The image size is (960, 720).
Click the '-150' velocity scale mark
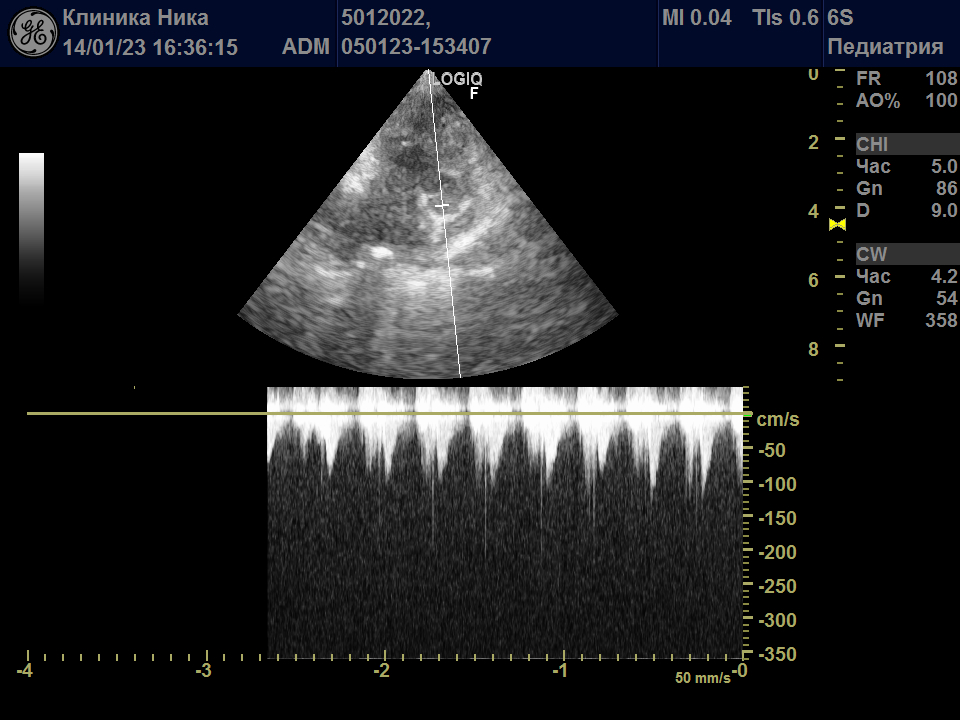click(x=778, y=519)
